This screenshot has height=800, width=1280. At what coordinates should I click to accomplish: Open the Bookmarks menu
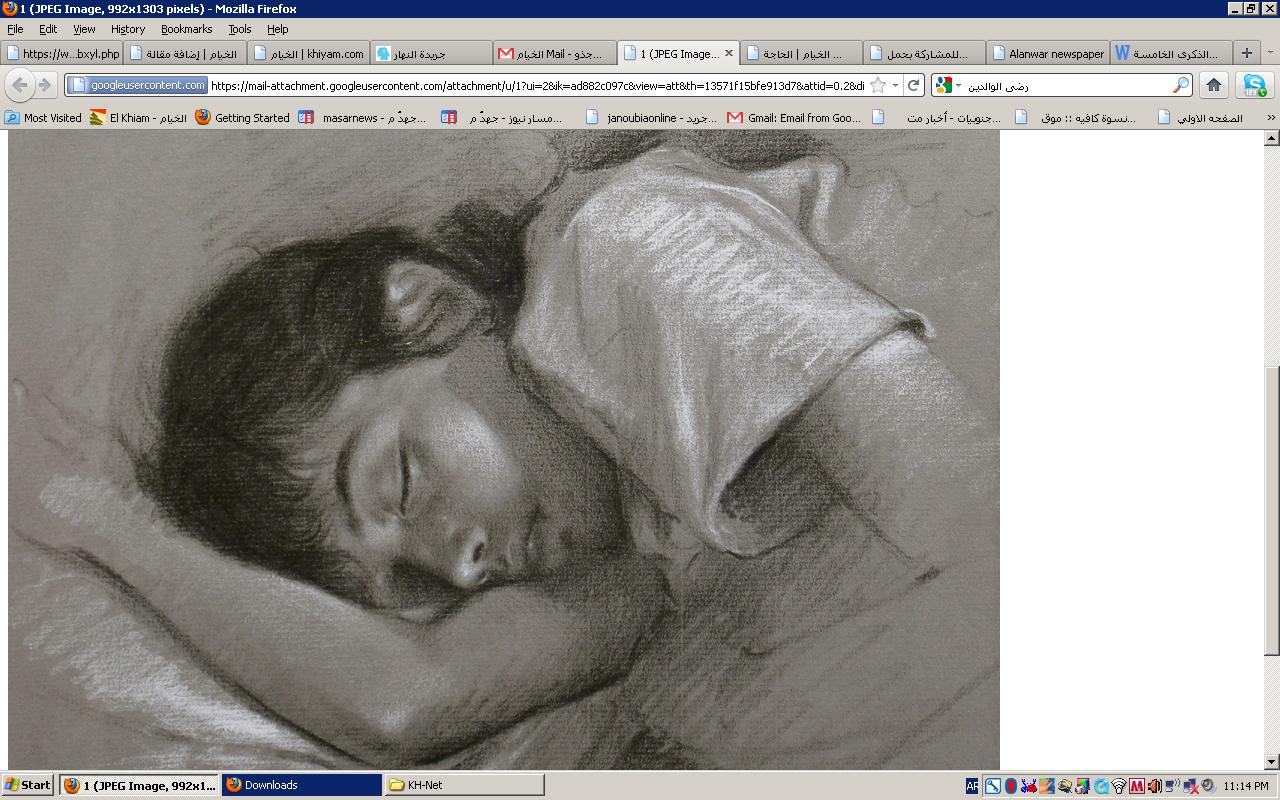click(x=186, y=29)
